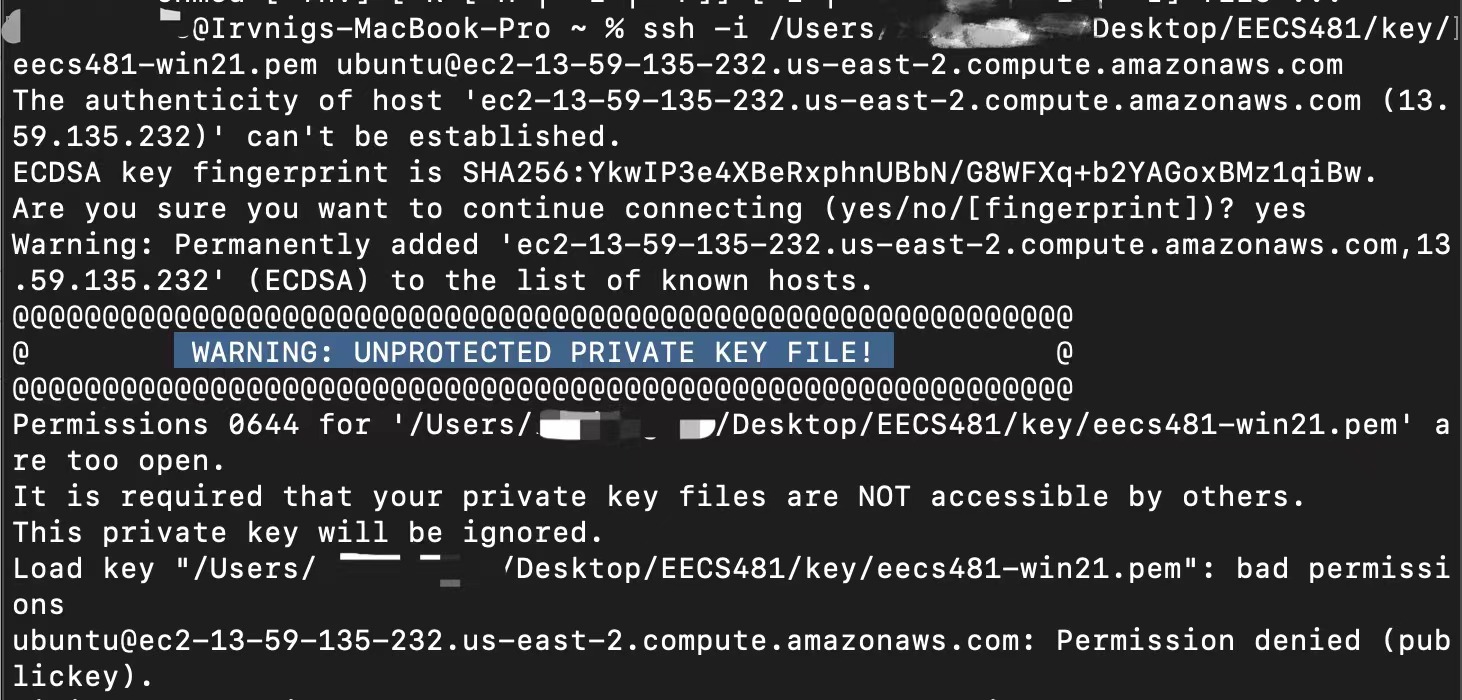Click 'can't be established' text

pos(433,136)
